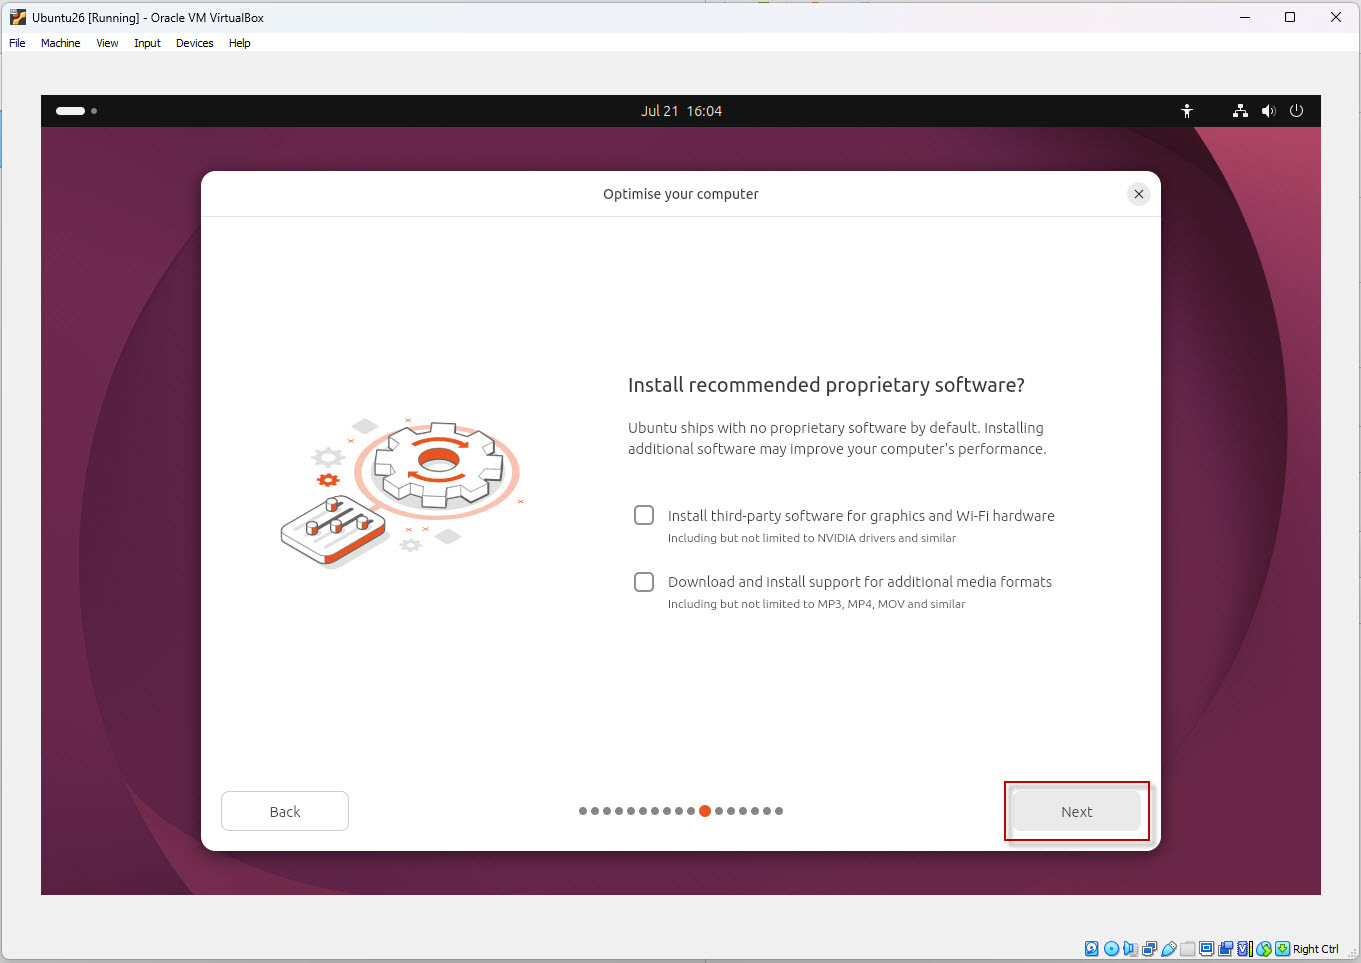Open the View menu

point(107,43)
